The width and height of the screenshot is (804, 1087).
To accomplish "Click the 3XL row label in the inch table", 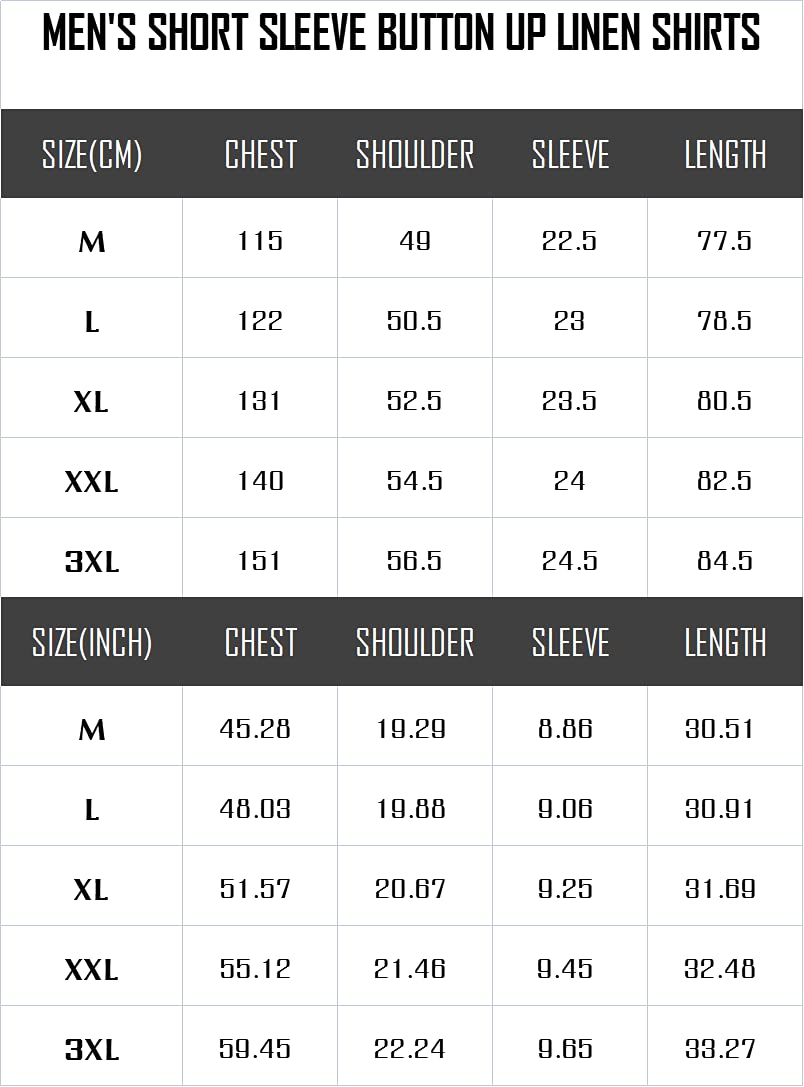I will pos(92,1050).
